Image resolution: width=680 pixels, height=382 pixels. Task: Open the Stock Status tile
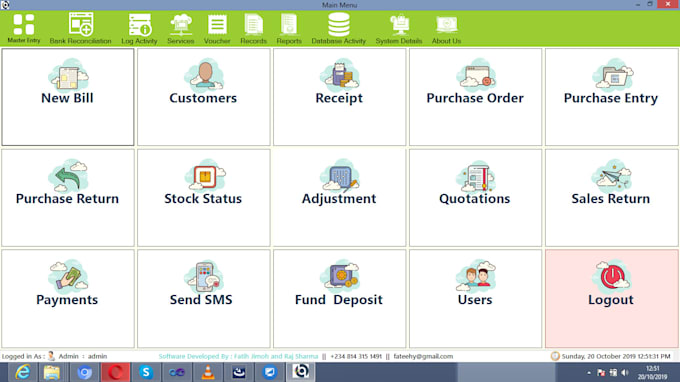pyautogui.click(x=203, y=198)
